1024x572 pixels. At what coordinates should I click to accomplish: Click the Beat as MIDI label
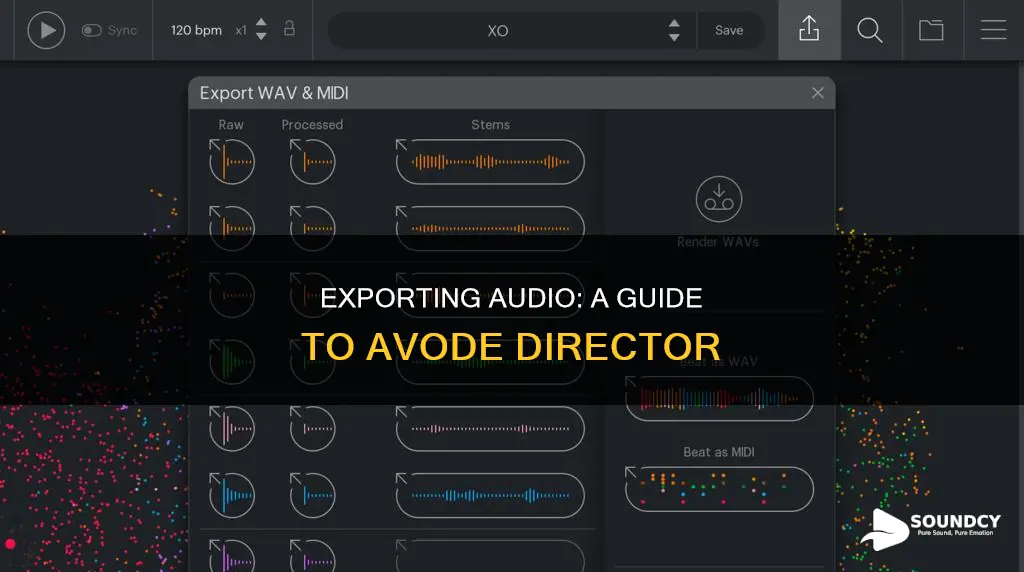coord(719,452)
